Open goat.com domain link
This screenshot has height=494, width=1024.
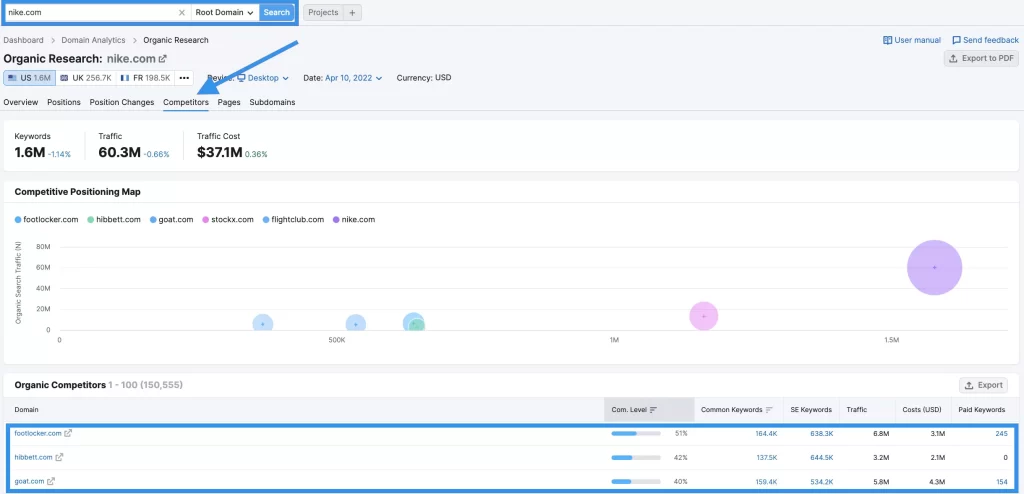click(29, 482)
